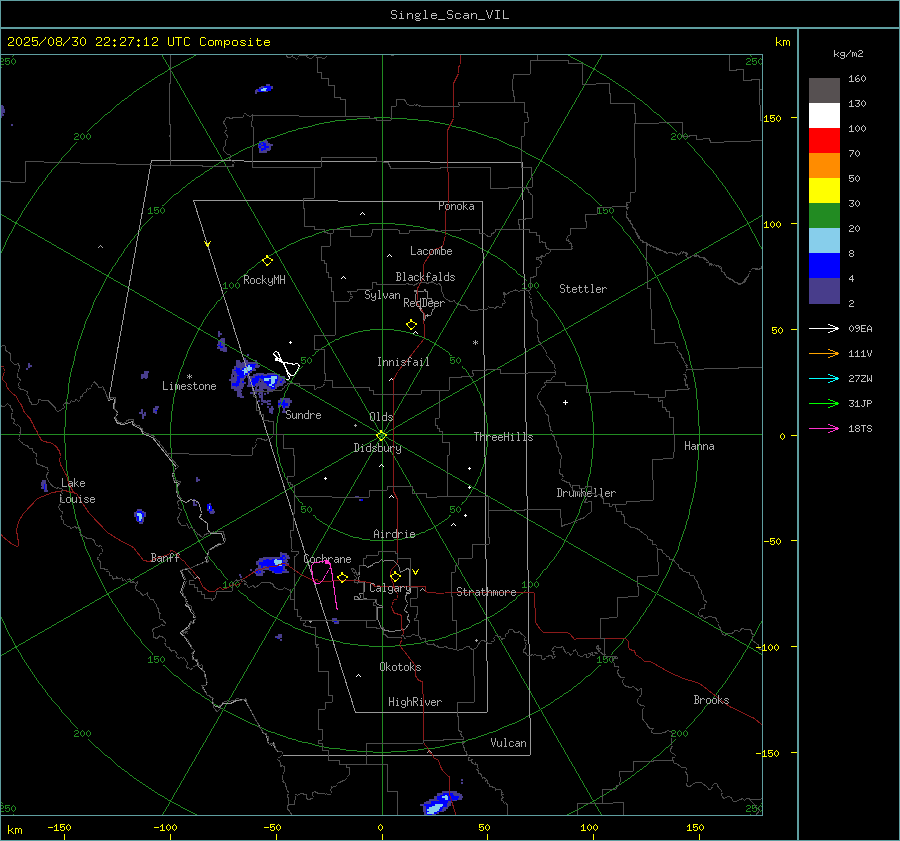The image size is (900, 841).
Task: Click the Calgary label
Action: (390, 588)
